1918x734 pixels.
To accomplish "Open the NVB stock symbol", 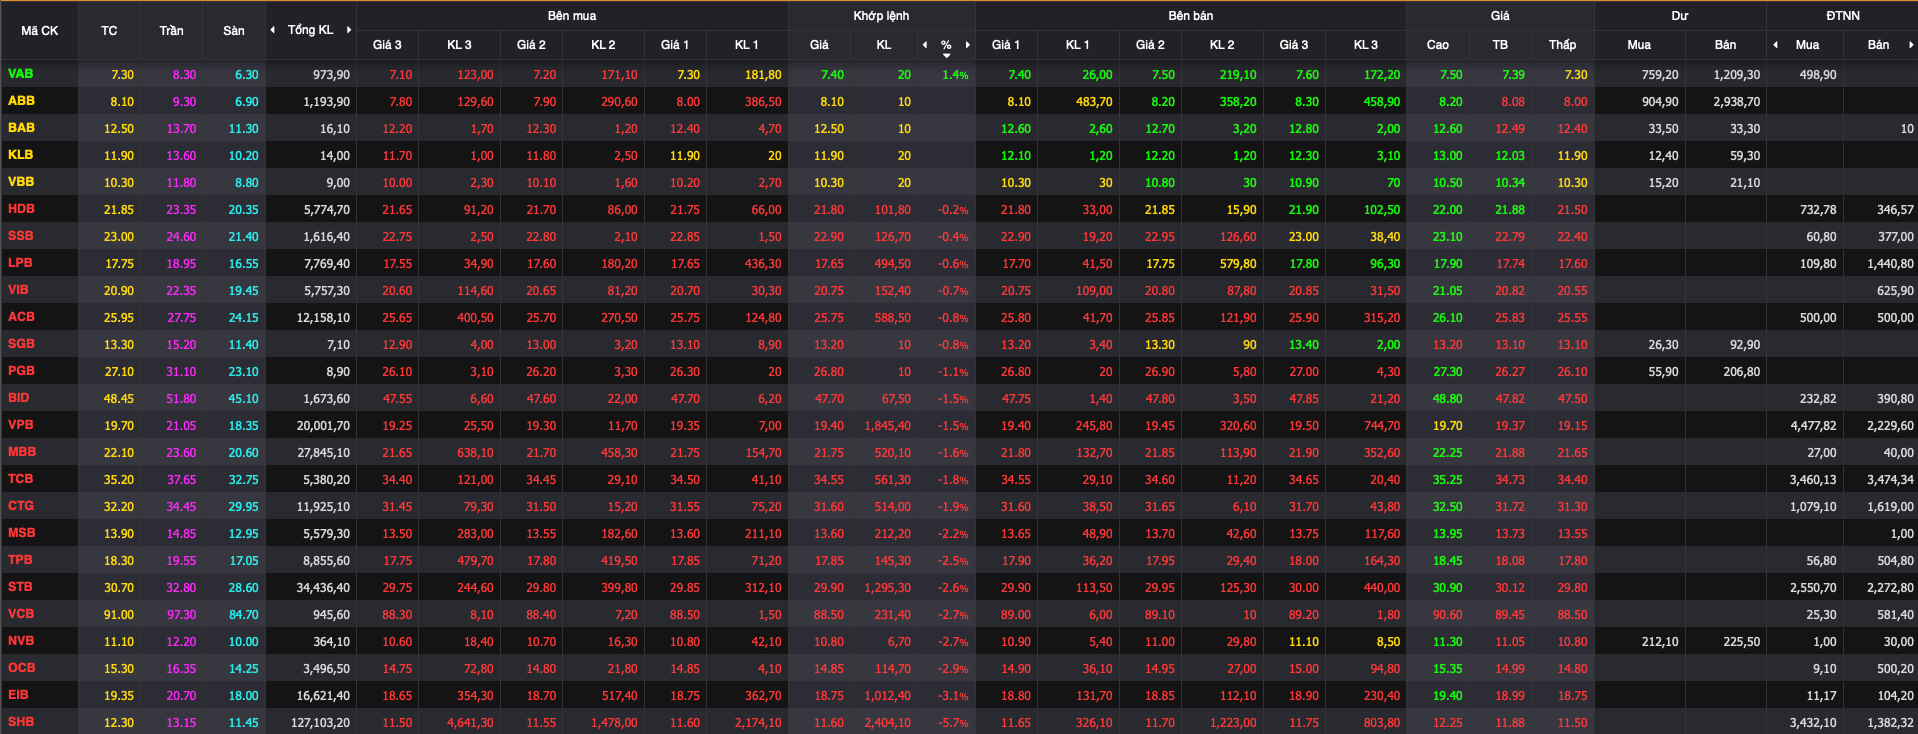I will (x=21, y=641).
